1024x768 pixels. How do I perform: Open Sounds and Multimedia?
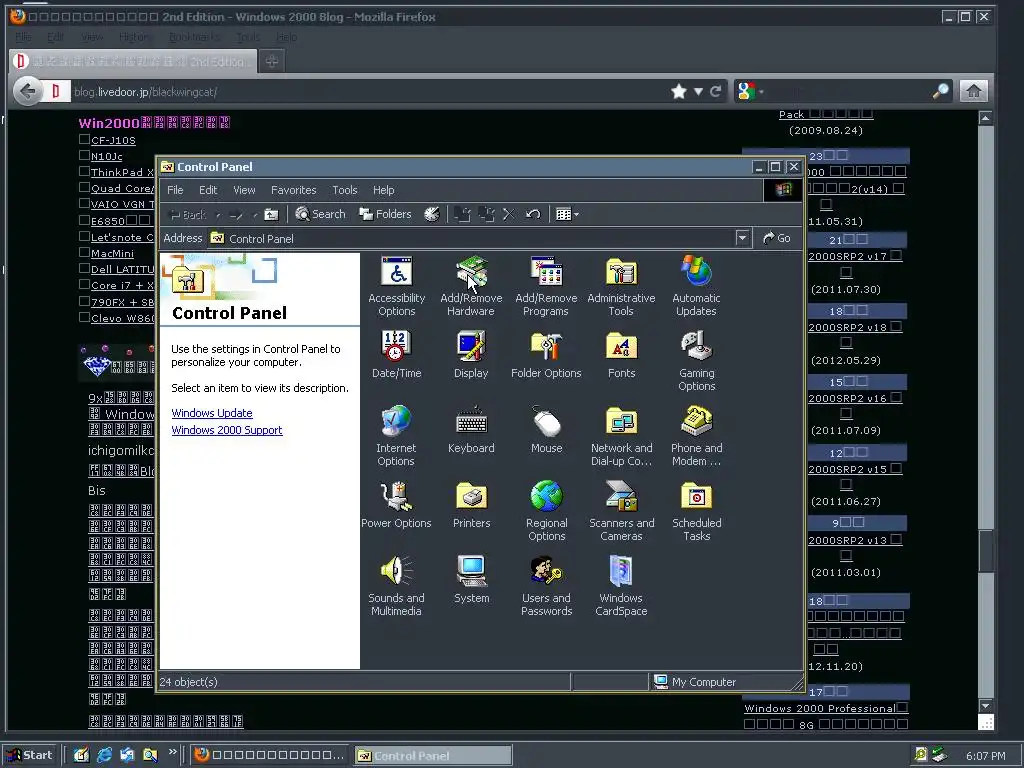click(396, 586)
